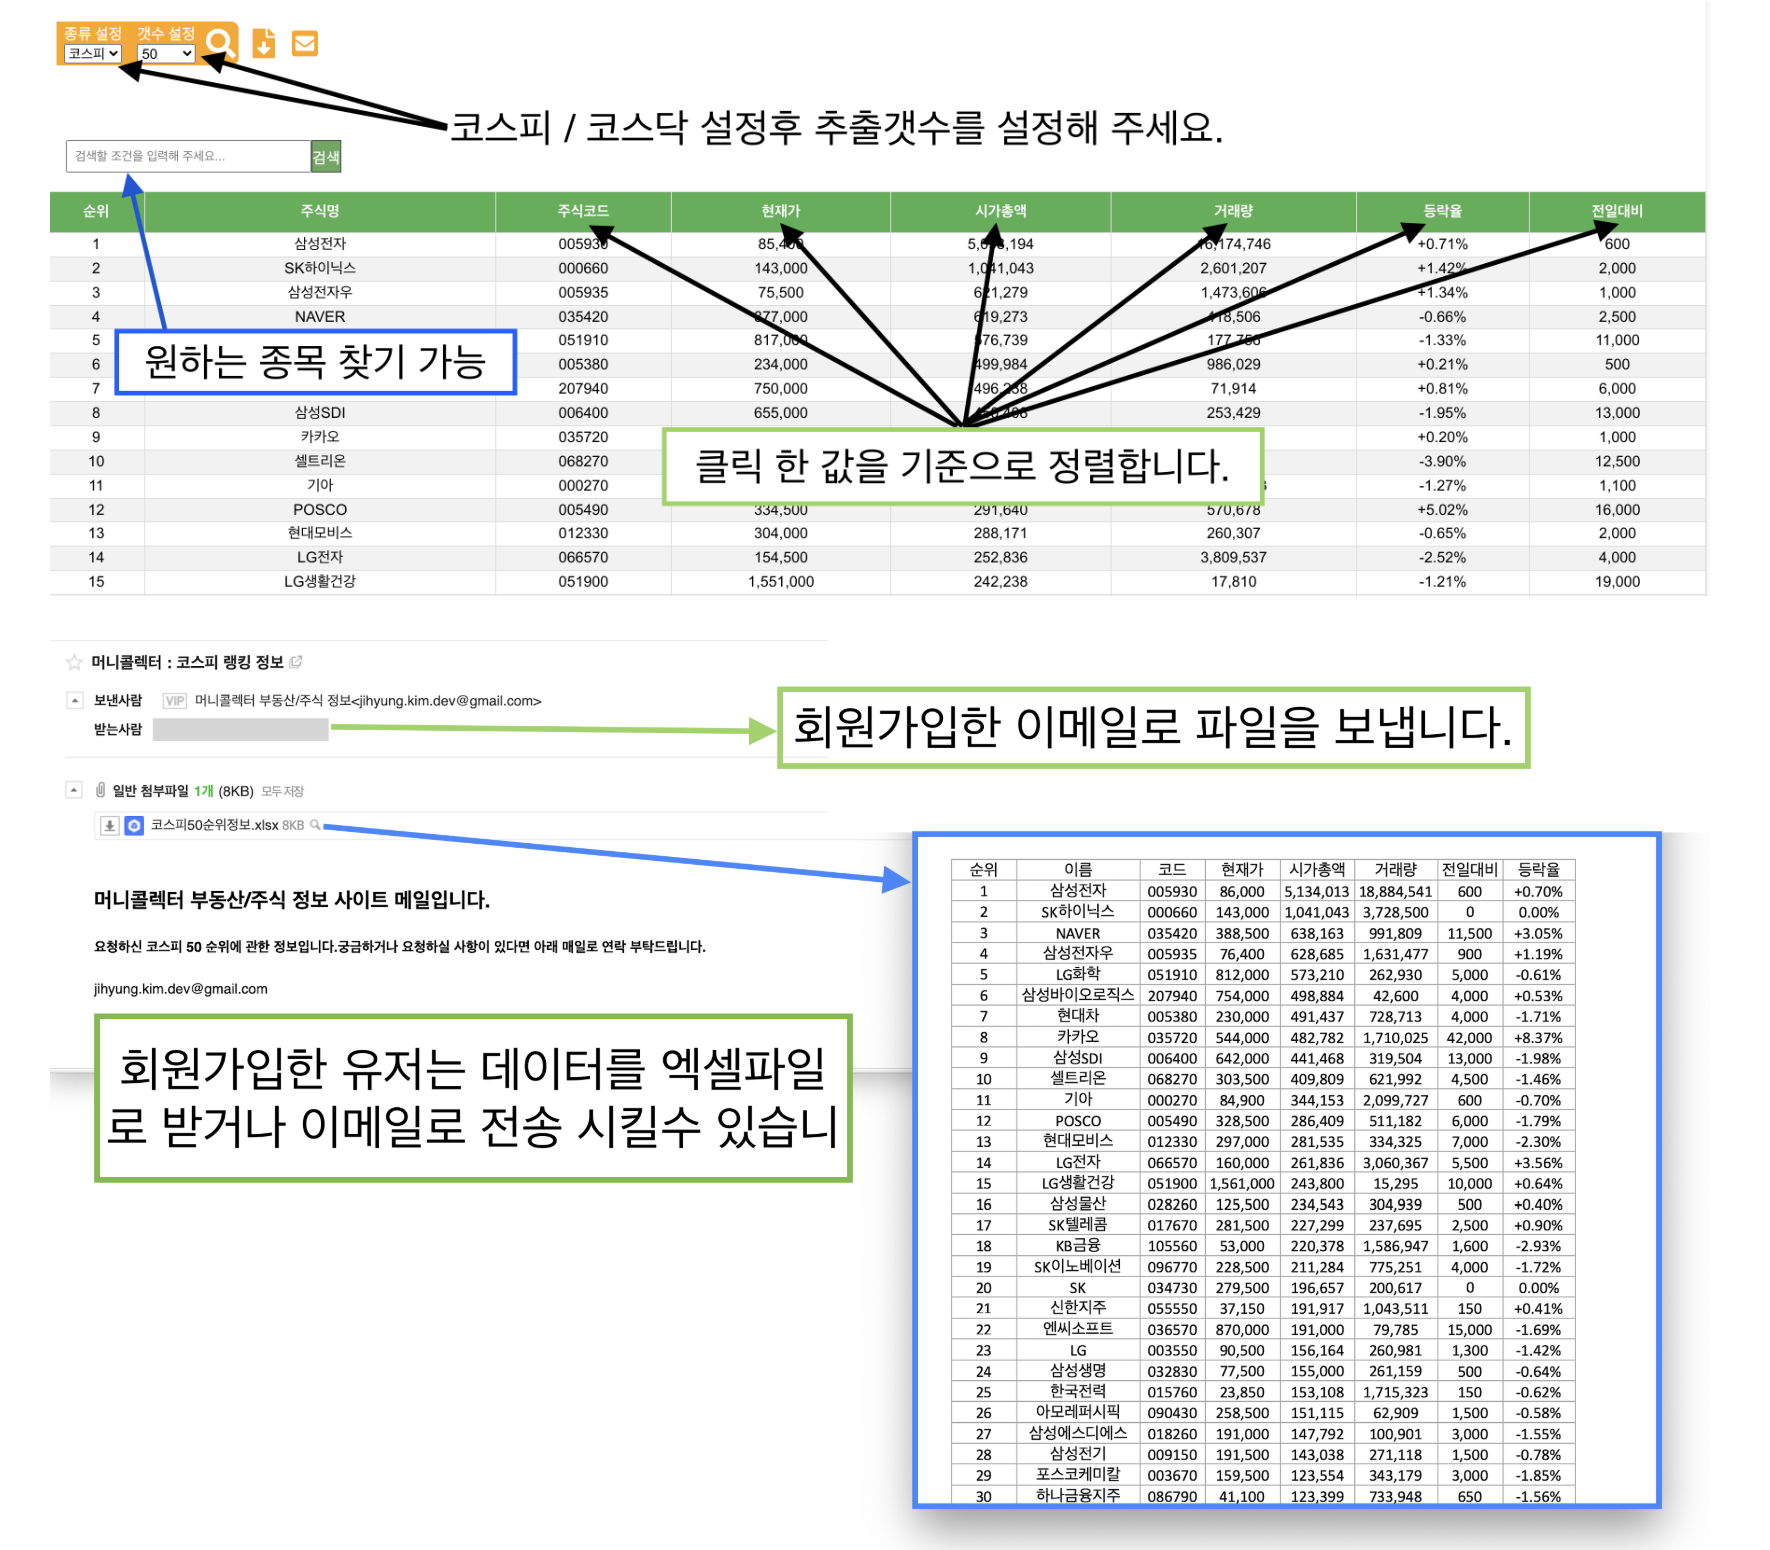Click the green 검색 button
The image size is (1770, 1550).
click(326, 156)
